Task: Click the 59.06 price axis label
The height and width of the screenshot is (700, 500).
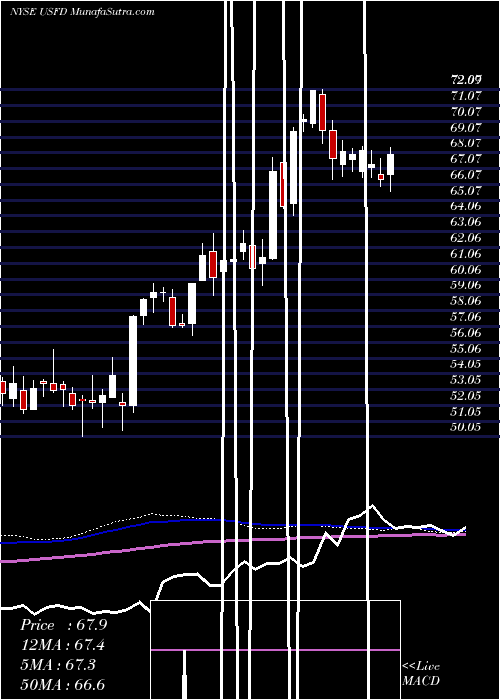Action: click(466, 285)
